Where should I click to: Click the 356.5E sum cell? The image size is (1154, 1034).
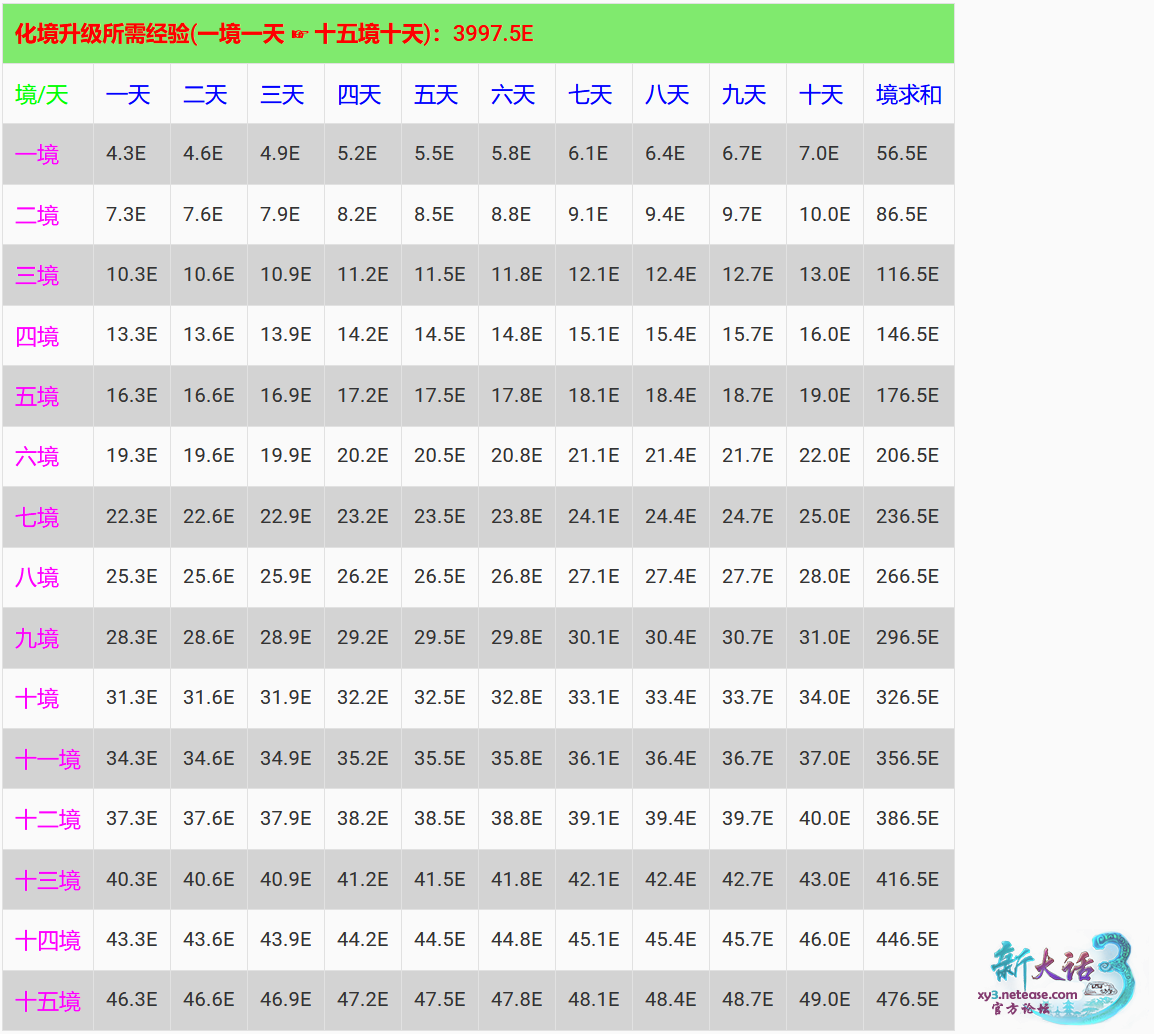908,759
